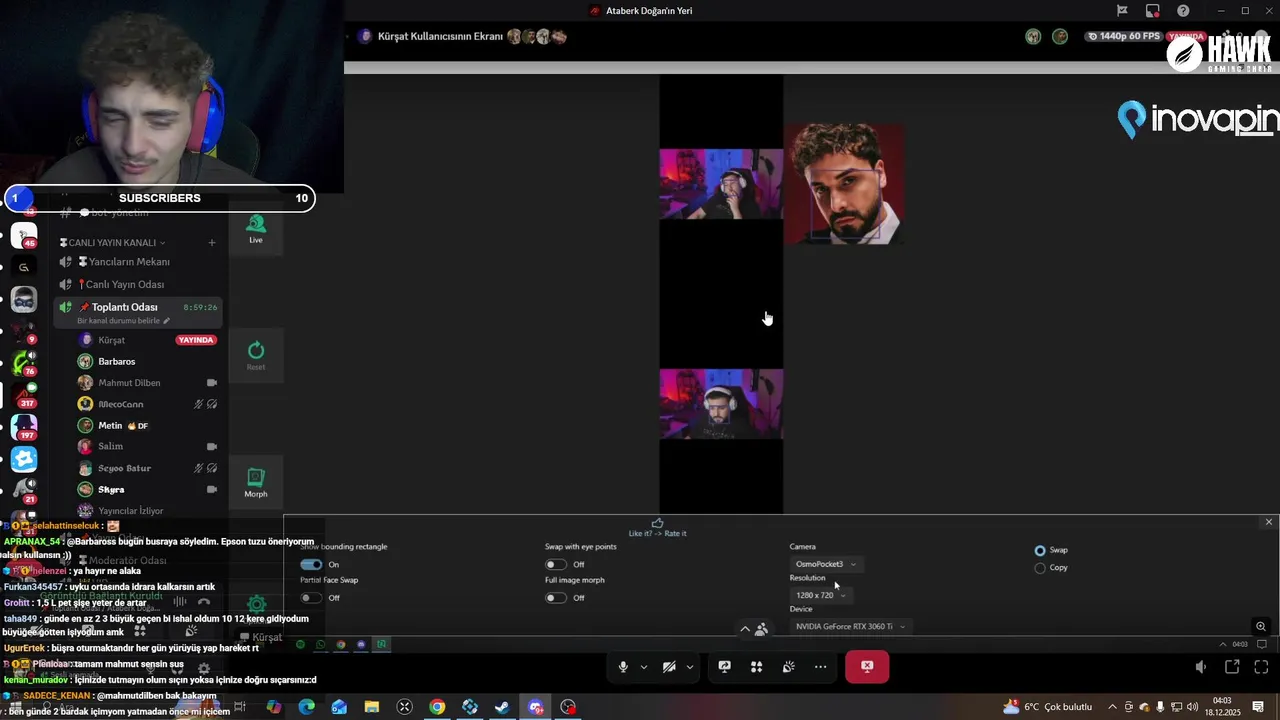Open Windows notification center icon
The width and height of the screenshot is (1280, 720).
(x=1259, y=707)
